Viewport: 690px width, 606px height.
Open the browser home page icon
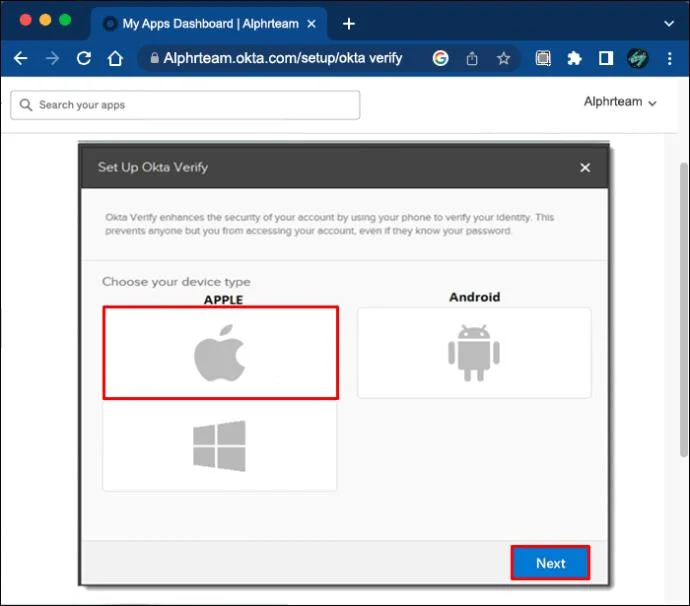click(x=115, y=58)
